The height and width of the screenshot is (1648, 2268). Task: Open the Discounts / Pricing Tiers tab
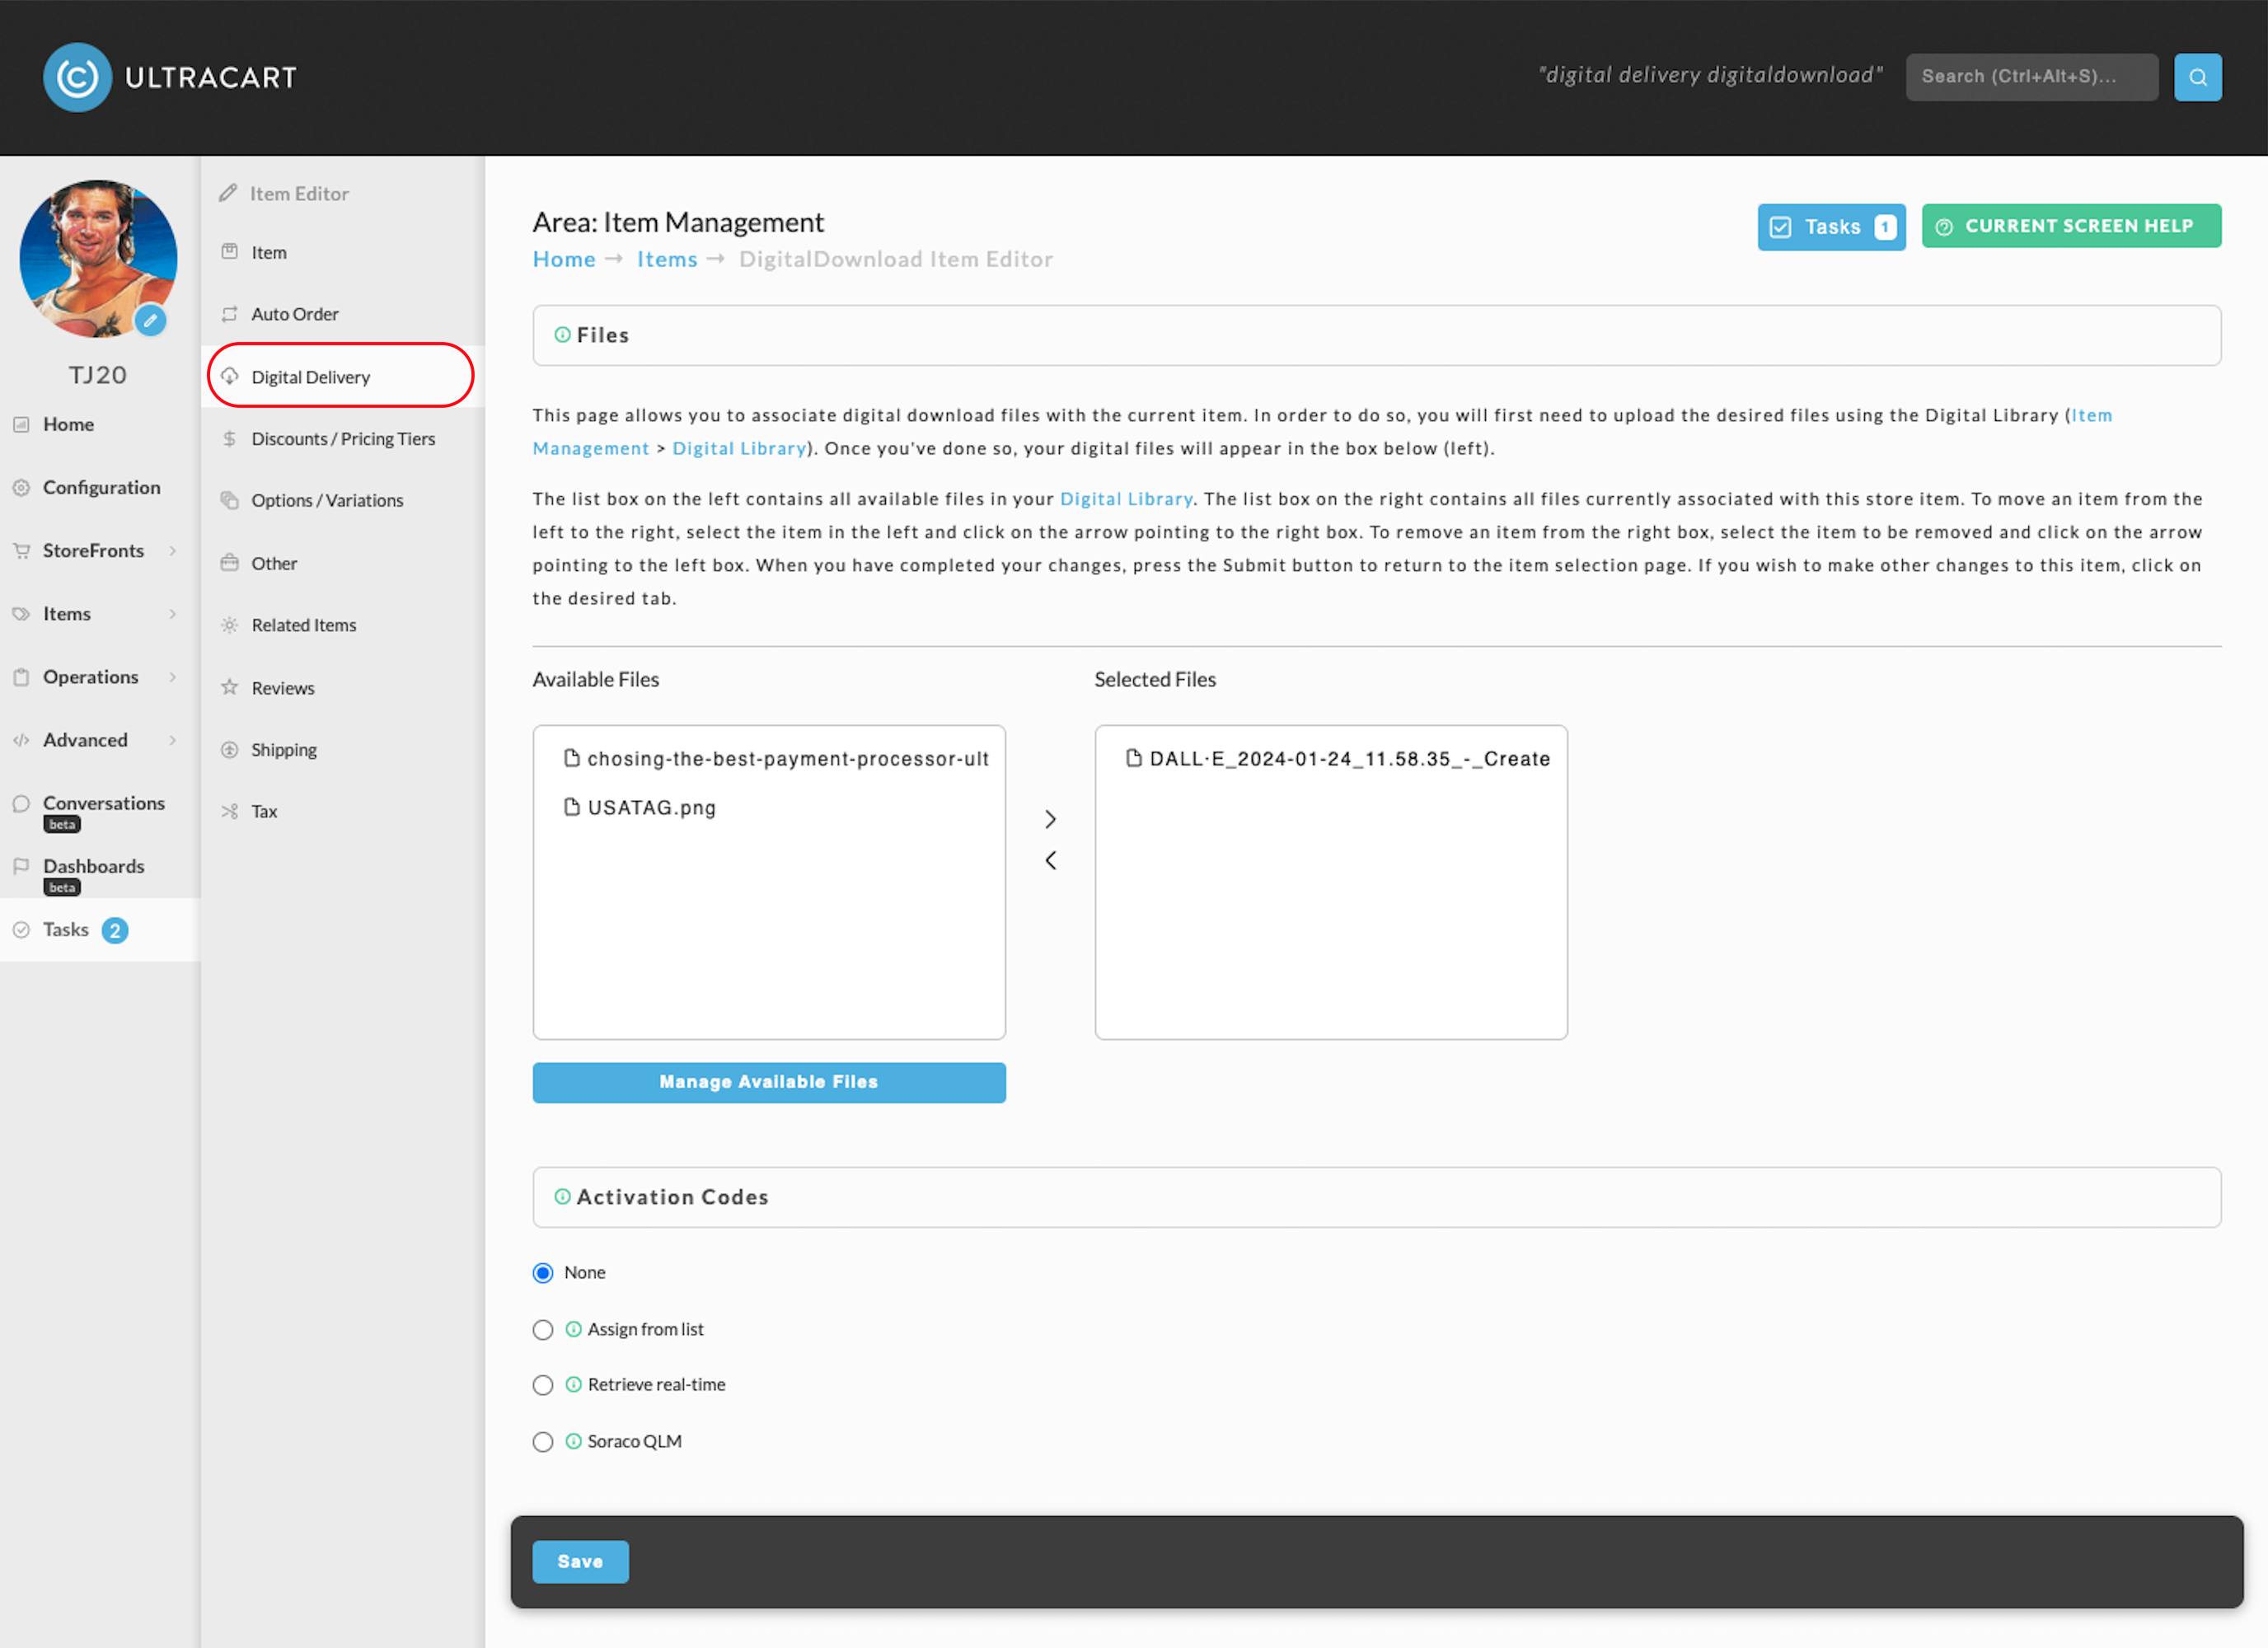pos(343,439)
